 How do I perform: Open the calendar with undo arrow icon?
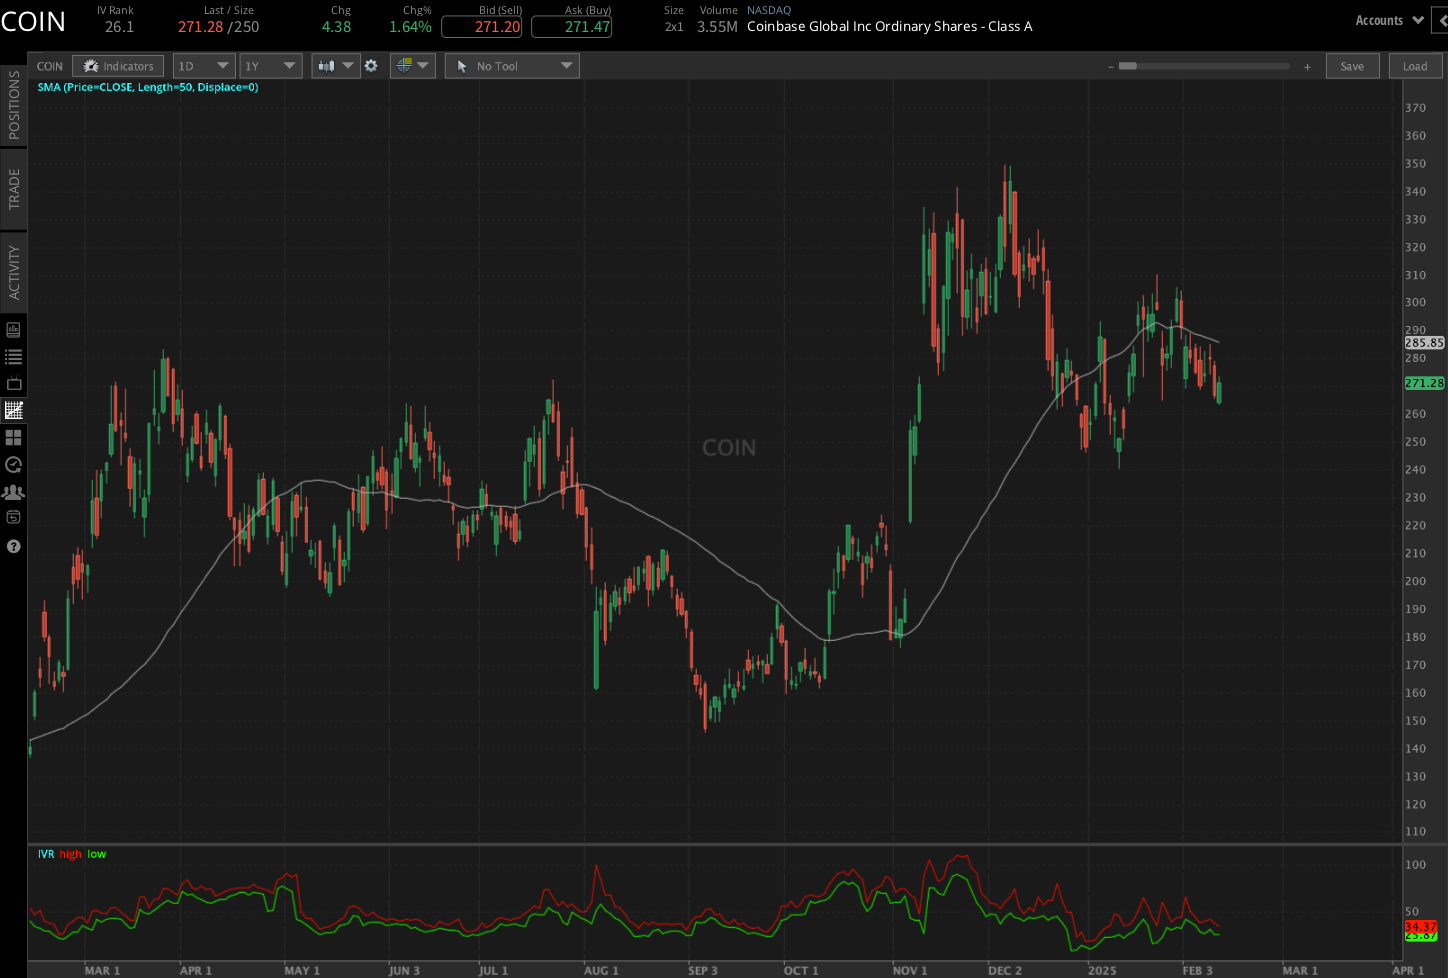pos(14,518)
